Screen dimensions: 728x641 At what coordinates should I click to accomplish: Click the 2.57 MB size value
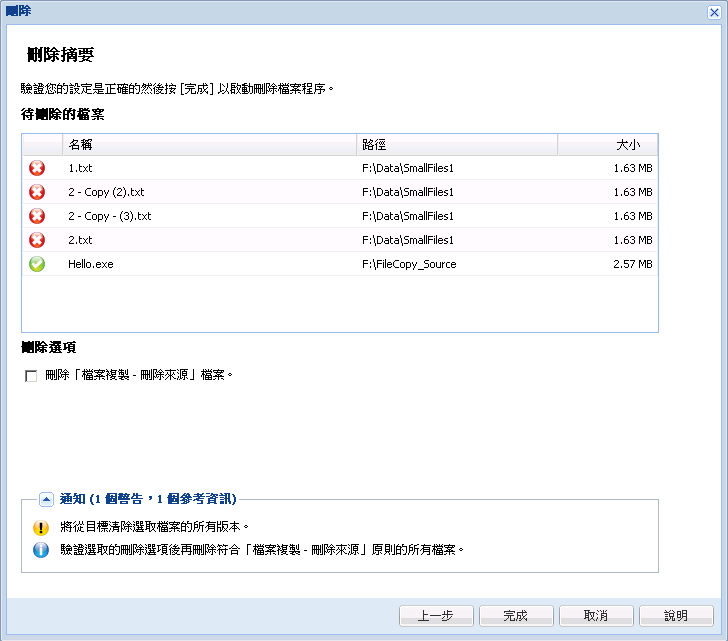coord(633,264)
